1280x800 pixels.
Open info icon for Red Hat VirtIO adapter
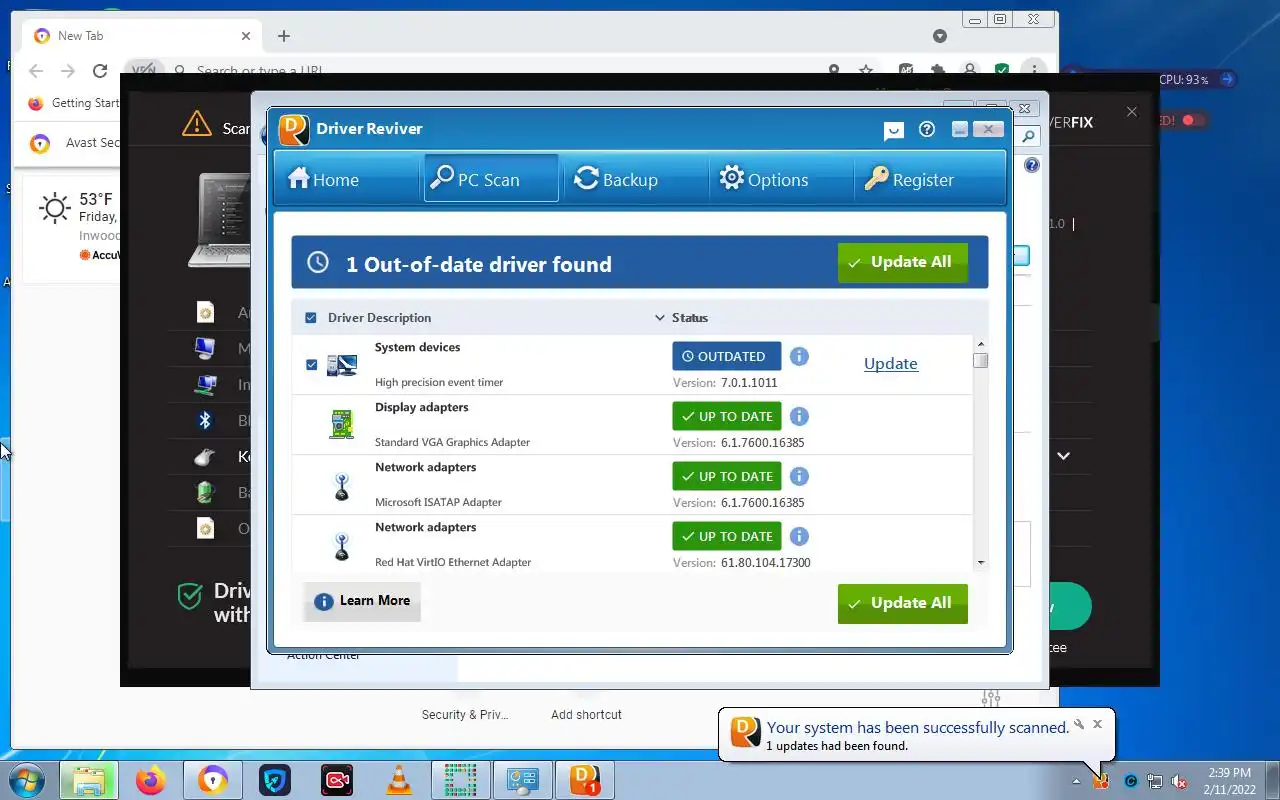[799, 536]
